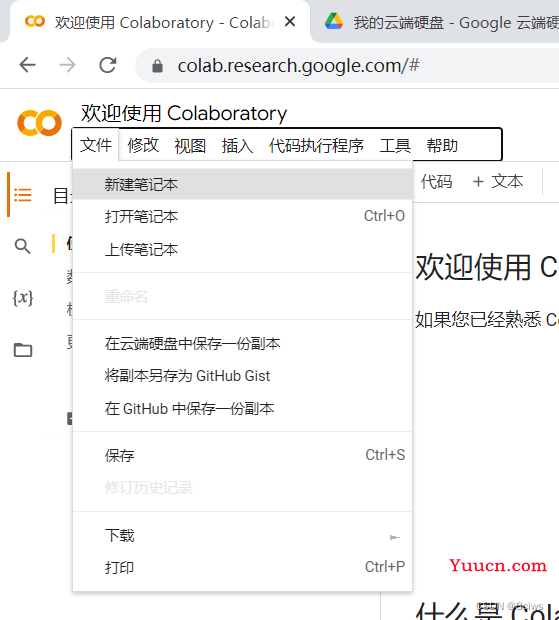This screenshot has height=620, width=559.
Task: Go back with browser back arrow
Action: click(x=28, y=65)
